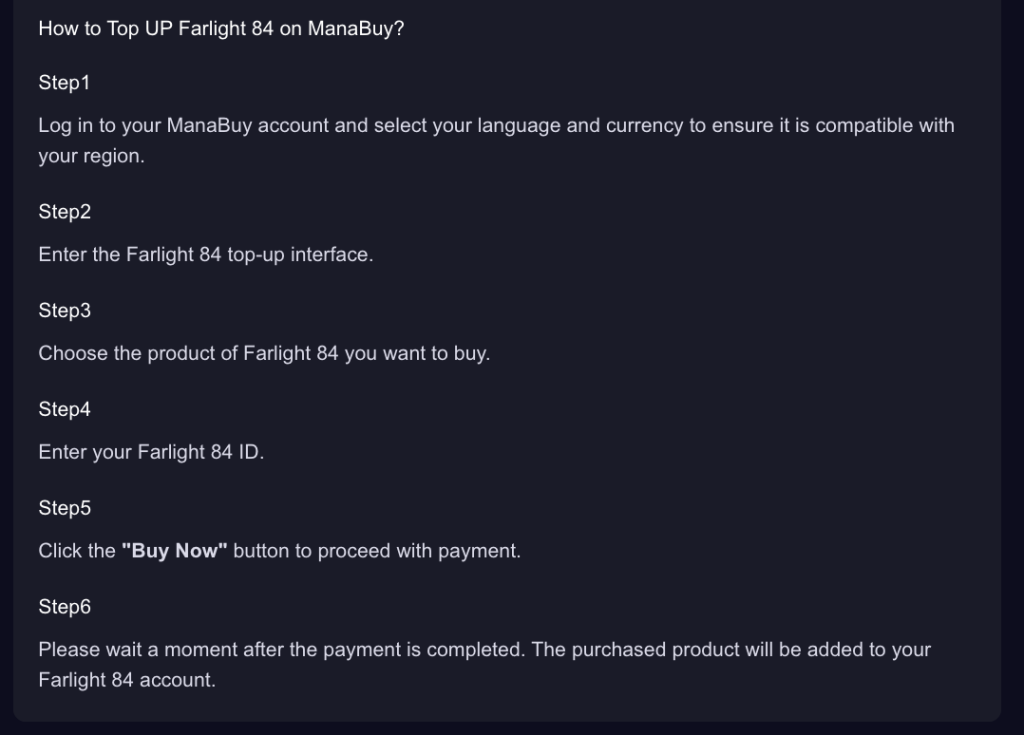Image resolution: width=1024 pixels, height=735 pixels.
Task: Click 'language and currency' phrase in Step1
Action: pyautogui.click(x=581, y=125)
